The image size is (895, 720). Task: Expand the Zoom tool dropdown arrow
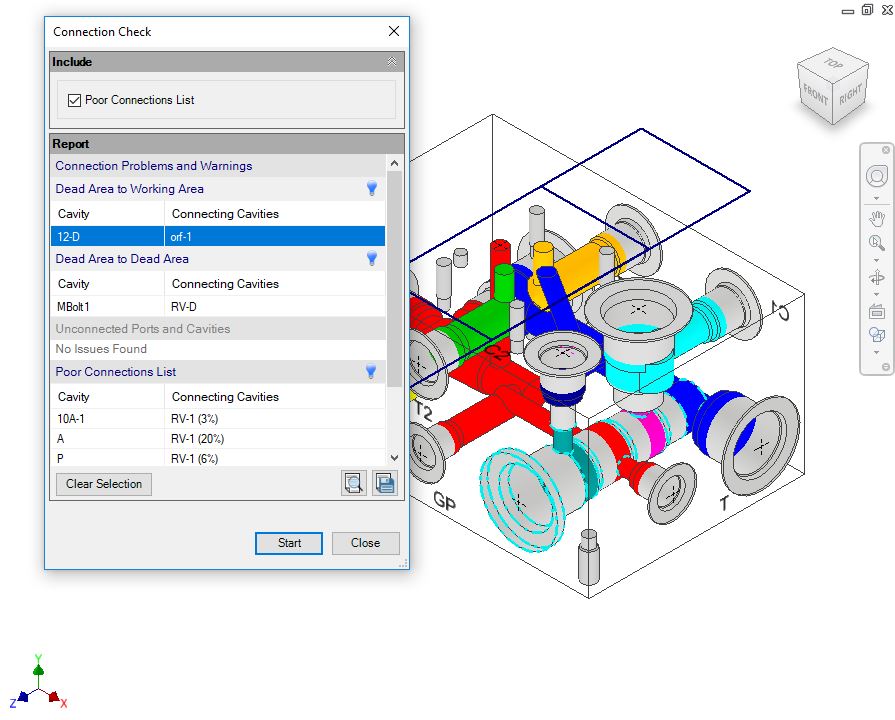point(877,260)
